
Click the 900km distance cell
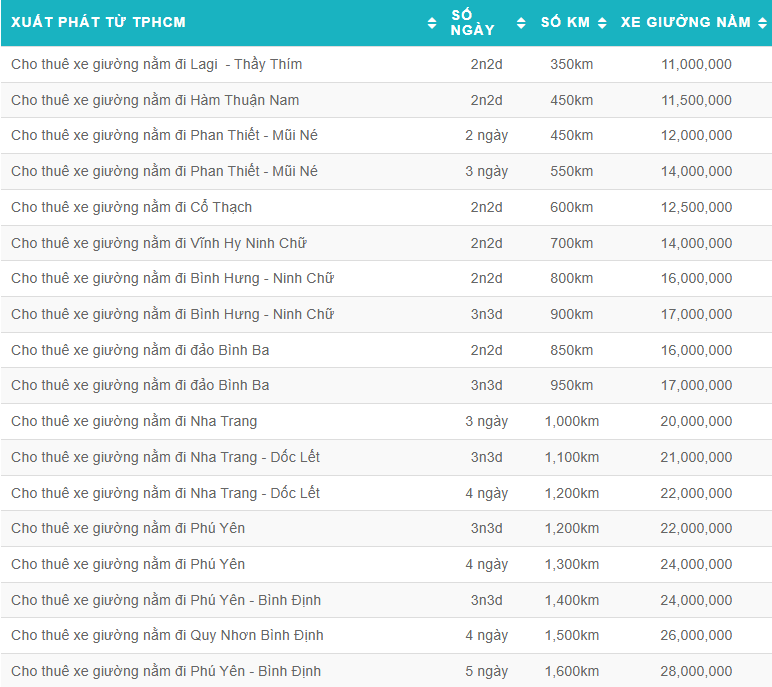(572, 314)
